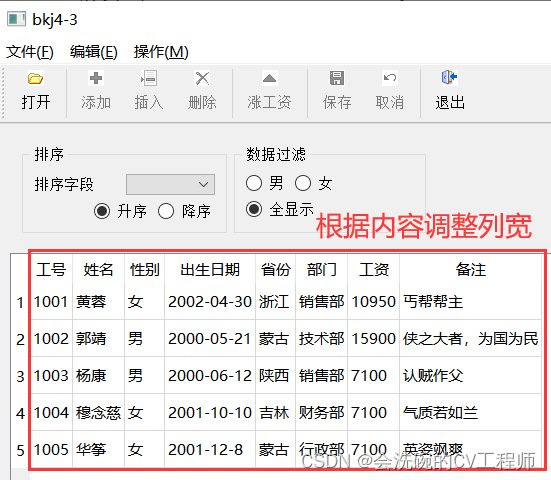Click the 删除 delete X icon
551x480 pixels.
coord(202,78)
